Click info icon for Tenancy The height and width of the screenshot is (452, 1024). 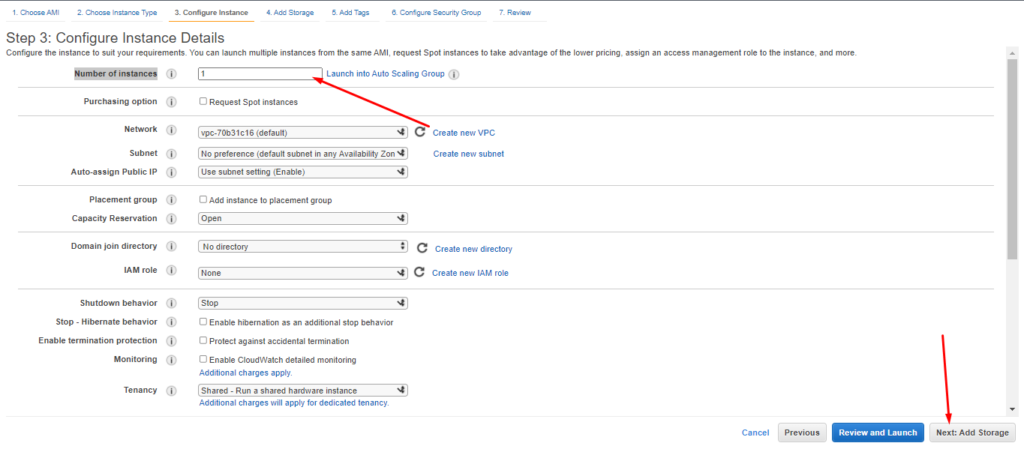172,391
